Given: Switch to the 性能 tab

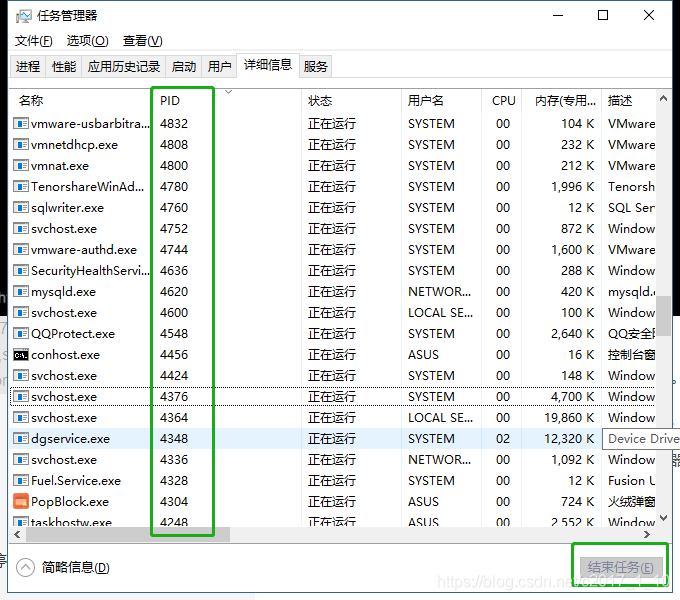Looking at the screenshot, I should coord(64,66).
